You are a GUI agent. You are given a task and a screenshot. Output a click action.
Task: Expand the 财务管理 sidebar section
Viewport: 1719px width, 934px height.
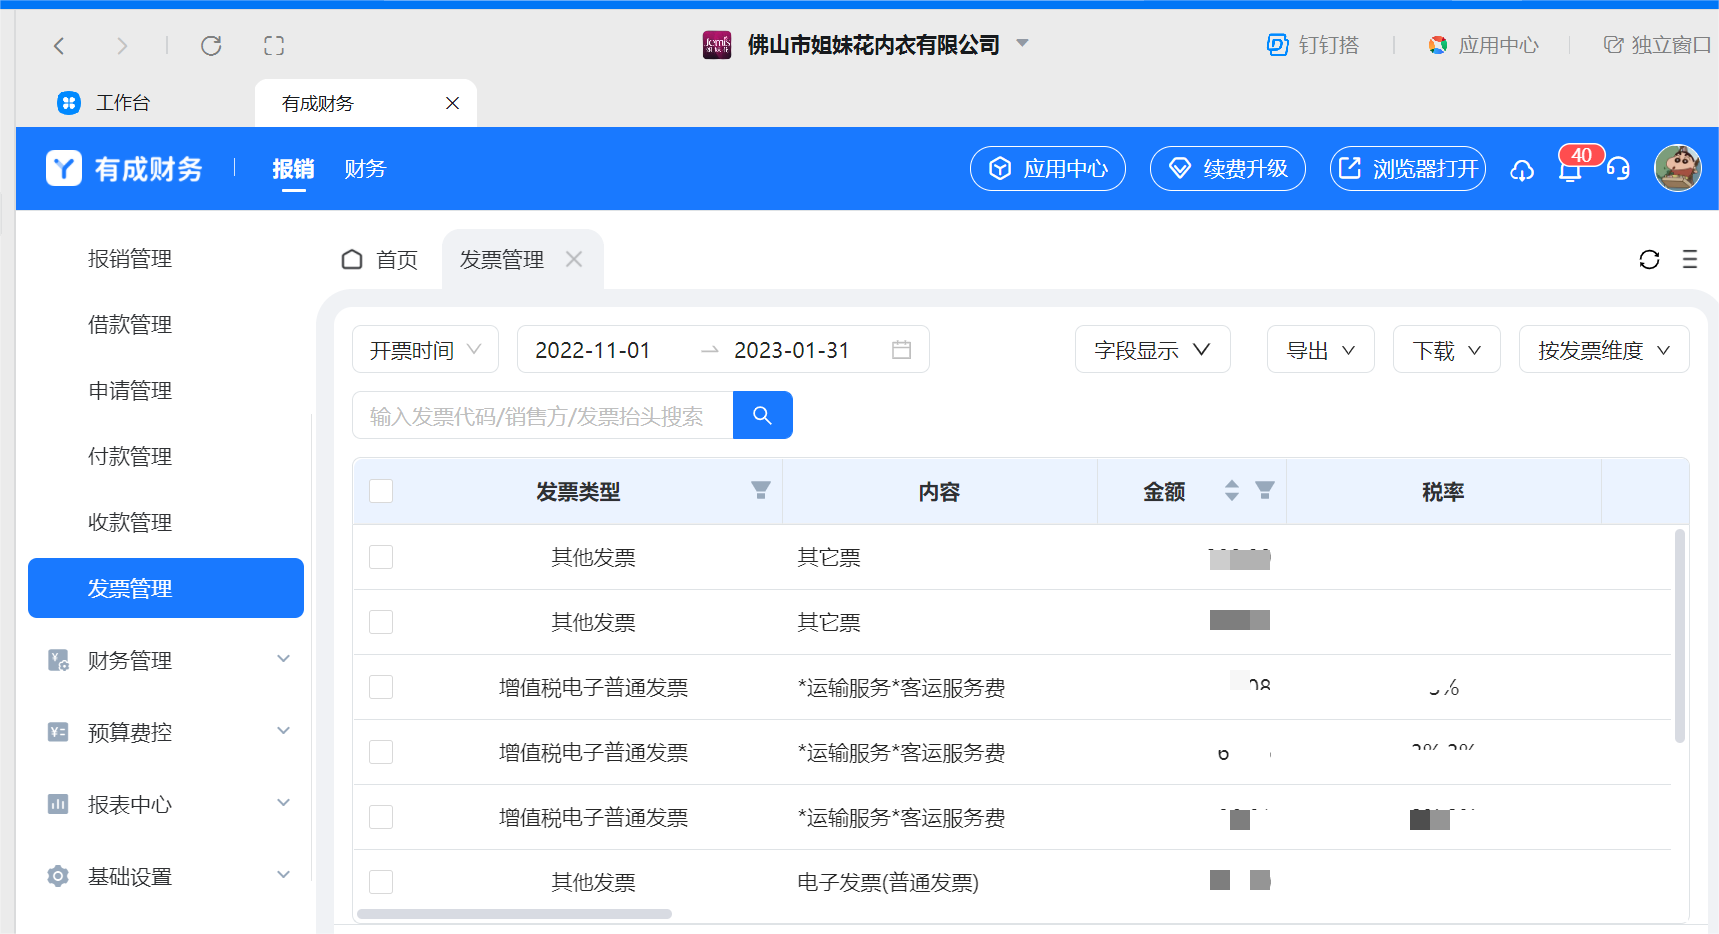[166, 660]
